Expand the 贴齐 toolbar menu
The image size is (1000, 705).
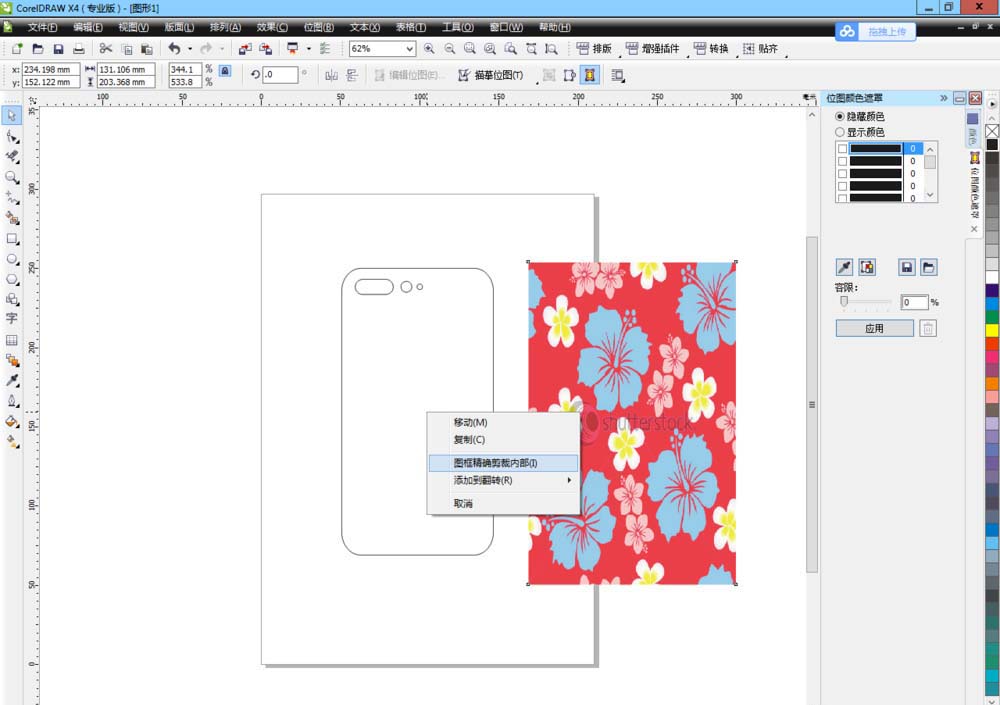coord(760,48)
